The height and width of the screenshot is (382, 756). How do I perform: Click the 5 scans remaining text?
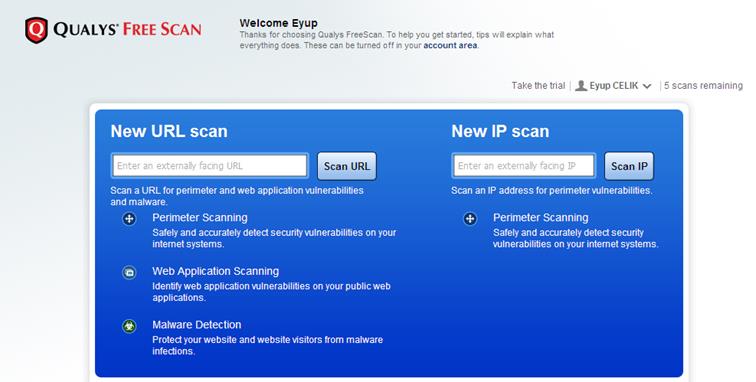(703, 86)
